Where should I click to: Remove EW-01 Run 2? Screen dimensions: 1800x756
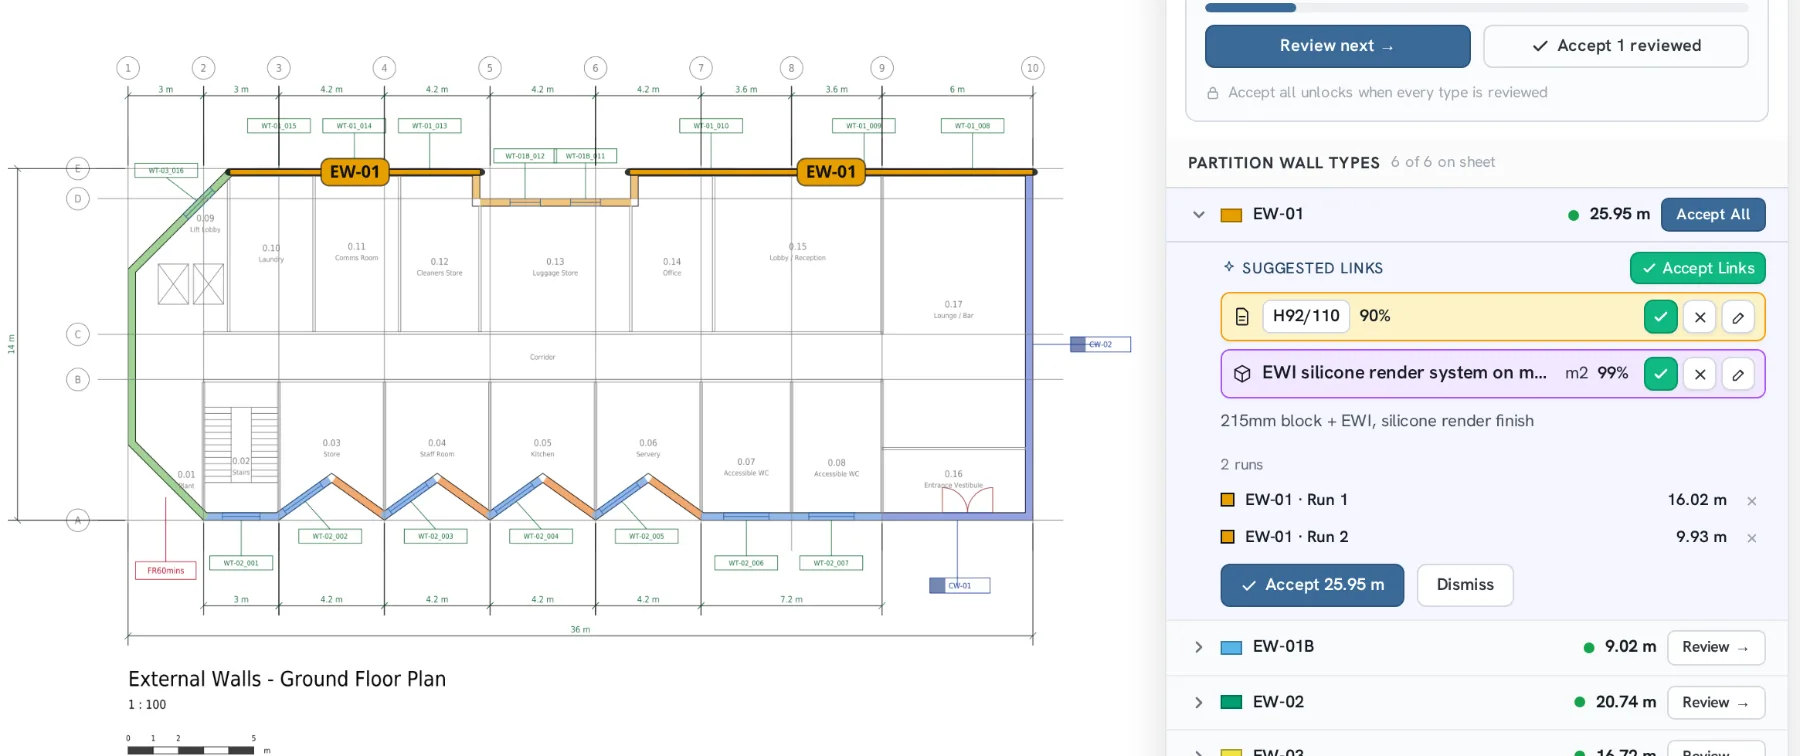coord(1752,538)
